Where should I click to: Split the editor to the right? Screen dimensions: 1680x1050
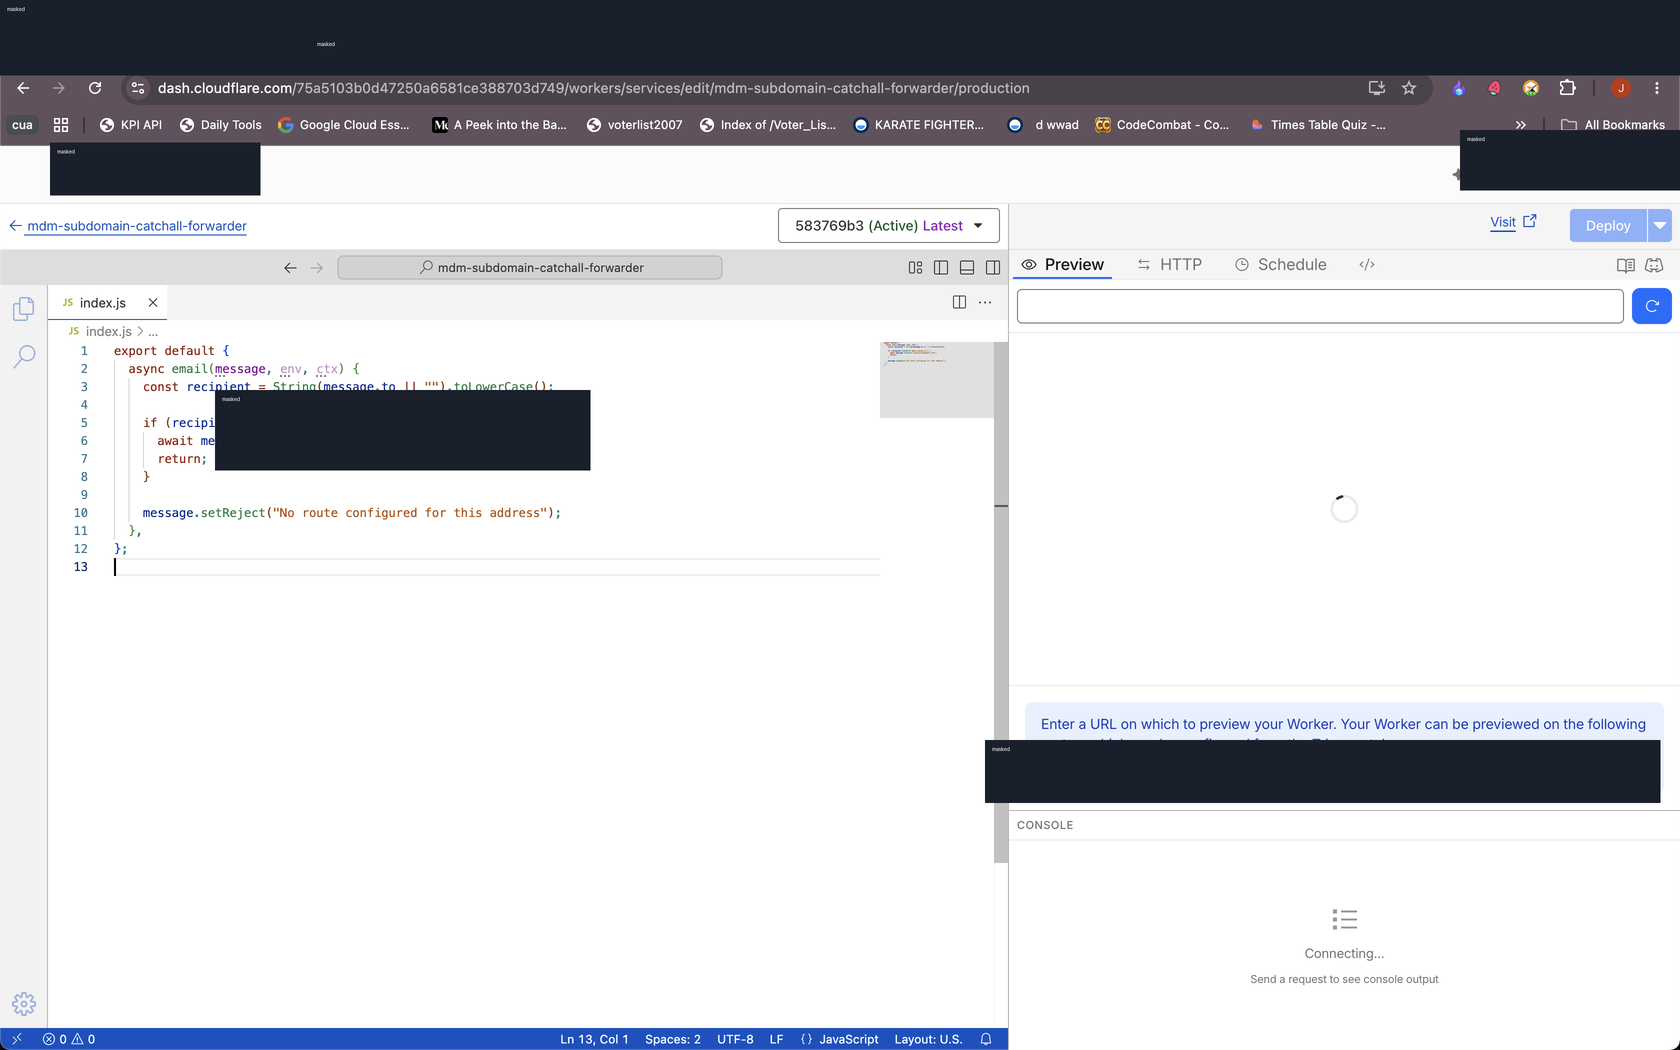959,302
